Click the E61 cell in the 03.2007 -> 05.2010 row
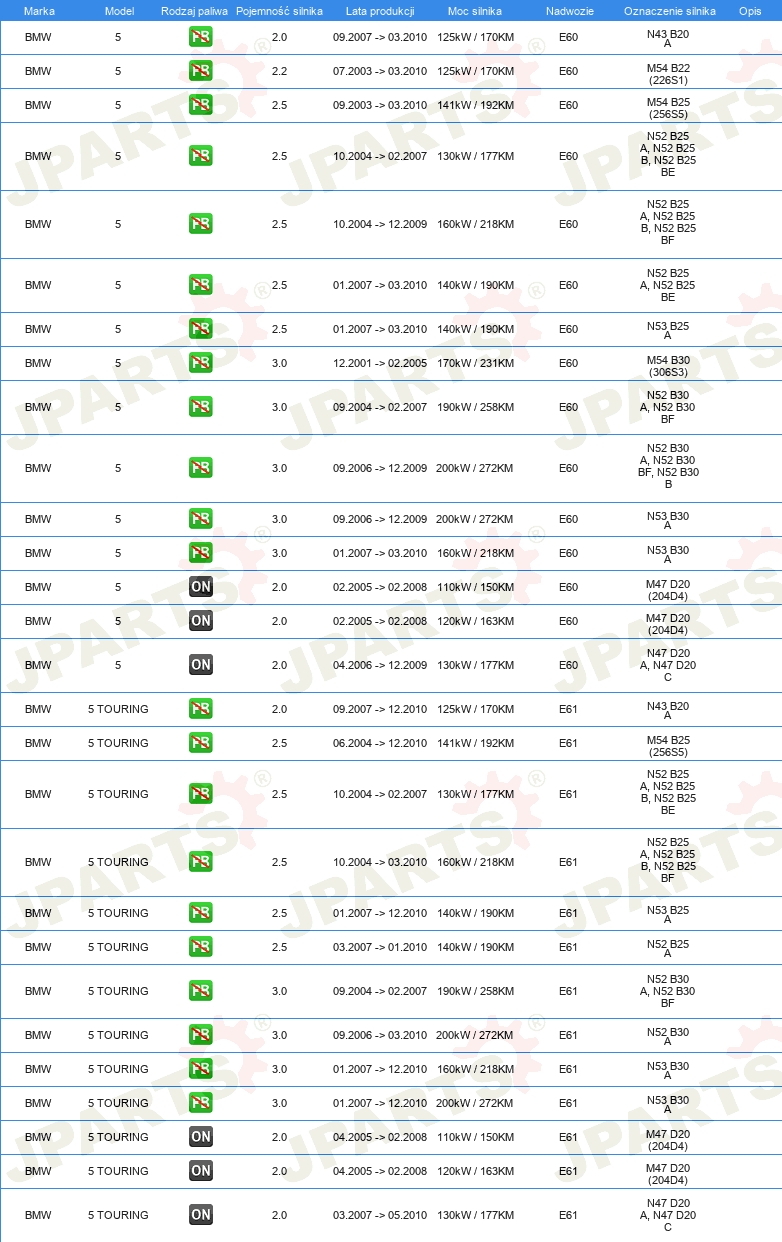The height and width of the screenshot is (1242, 782). pyautogui.click(x=568, y=1215)
